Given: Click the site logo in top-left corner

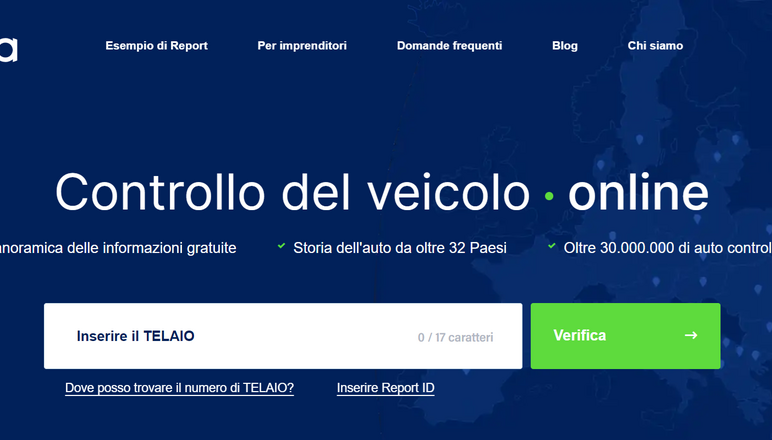Looking at the screenshot, I should coord(8,49).
